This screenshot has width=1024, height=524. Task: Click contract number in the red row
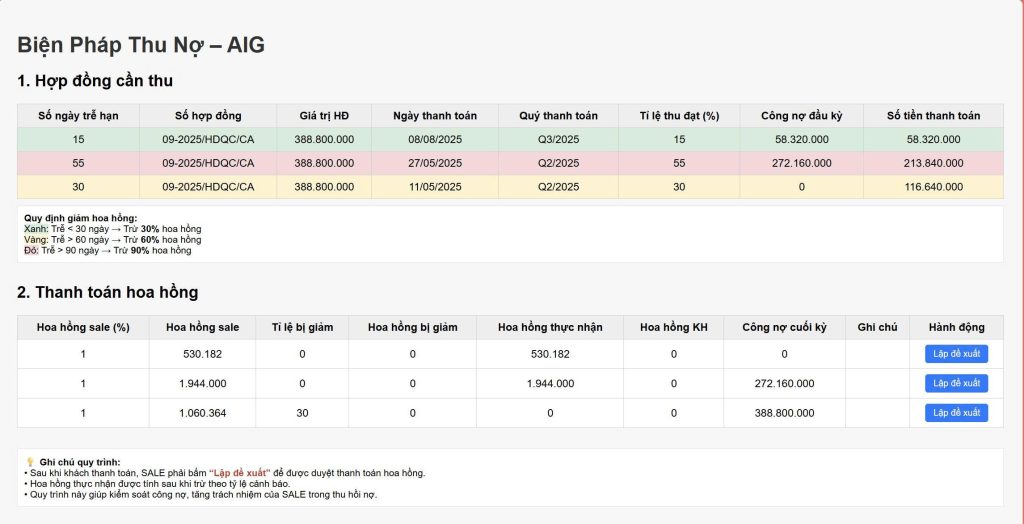coord(208,163)
